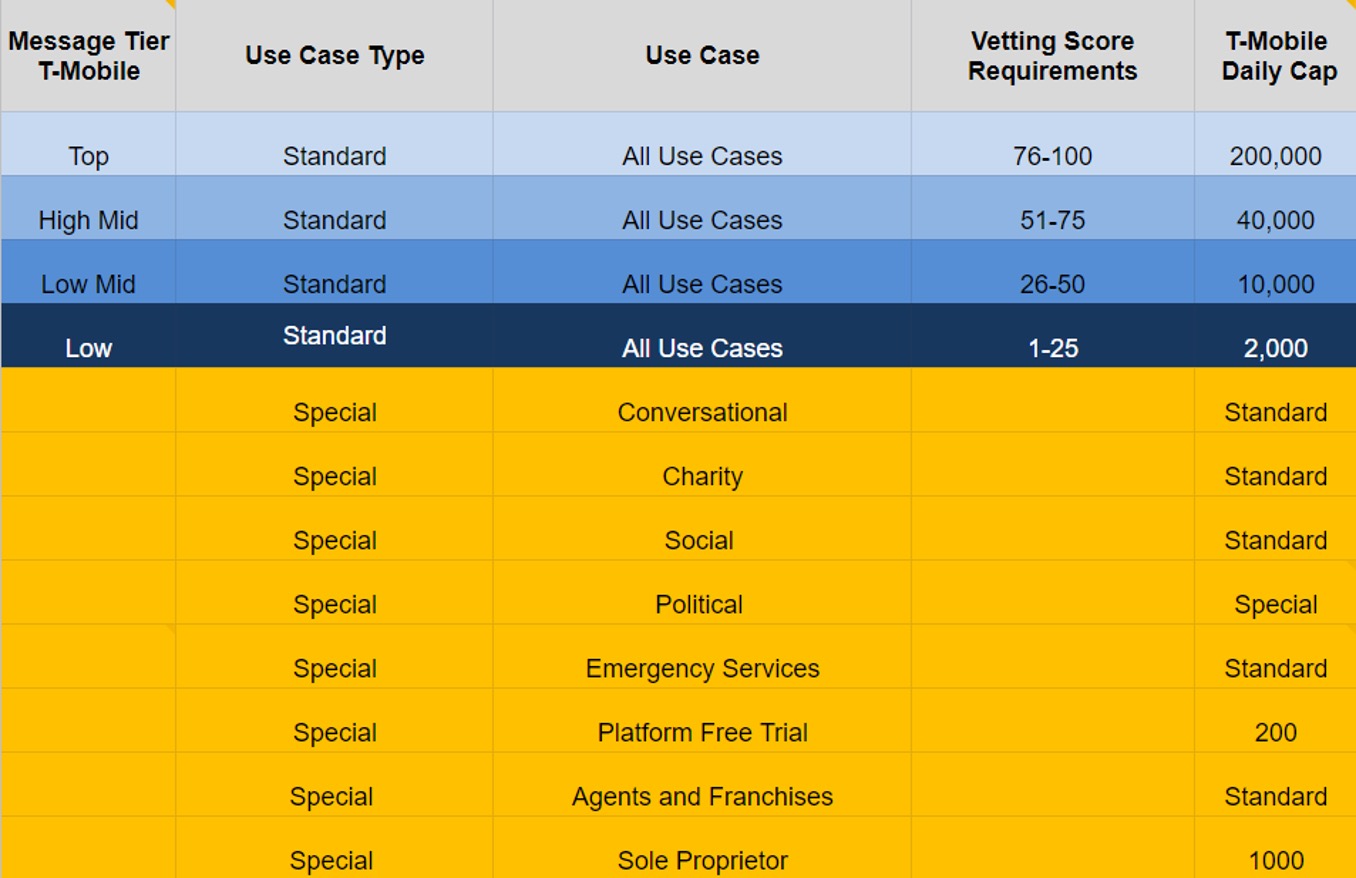This screenshot has height=878, width=1356.
Task: Click the comment indicator on Daily Cap header
Action: click(x=1352, y=3)
